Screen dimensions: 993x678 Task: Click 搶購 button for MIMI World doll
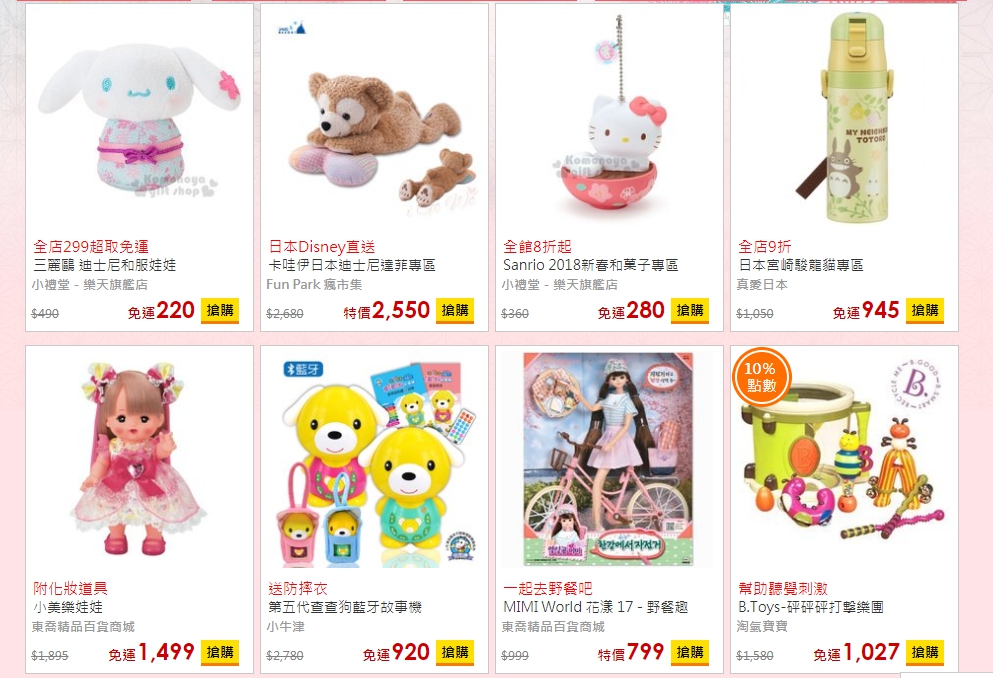pos(690,652)
